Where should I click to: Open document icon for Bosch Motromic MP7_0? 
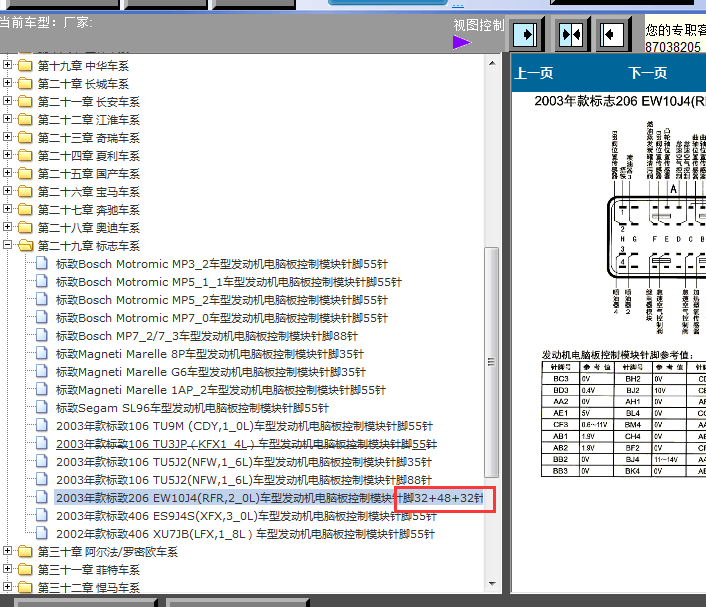(42, 317)
